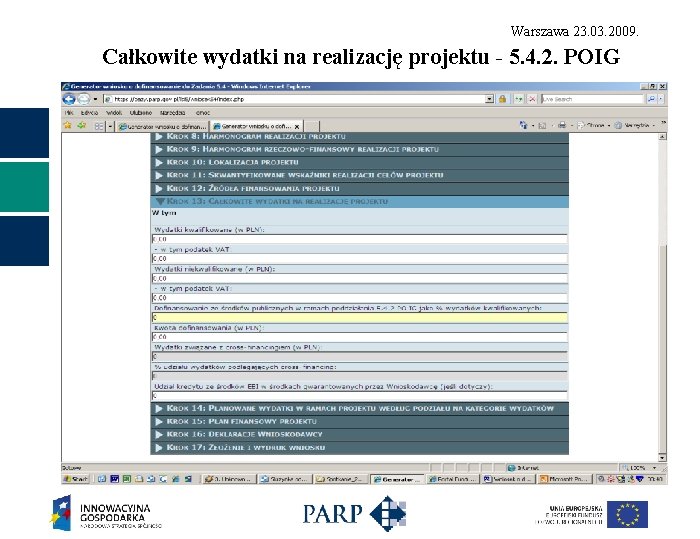Screen dimensions: 700x539
Task: Click the green Refresh page icon
Action: coord(518,99)
